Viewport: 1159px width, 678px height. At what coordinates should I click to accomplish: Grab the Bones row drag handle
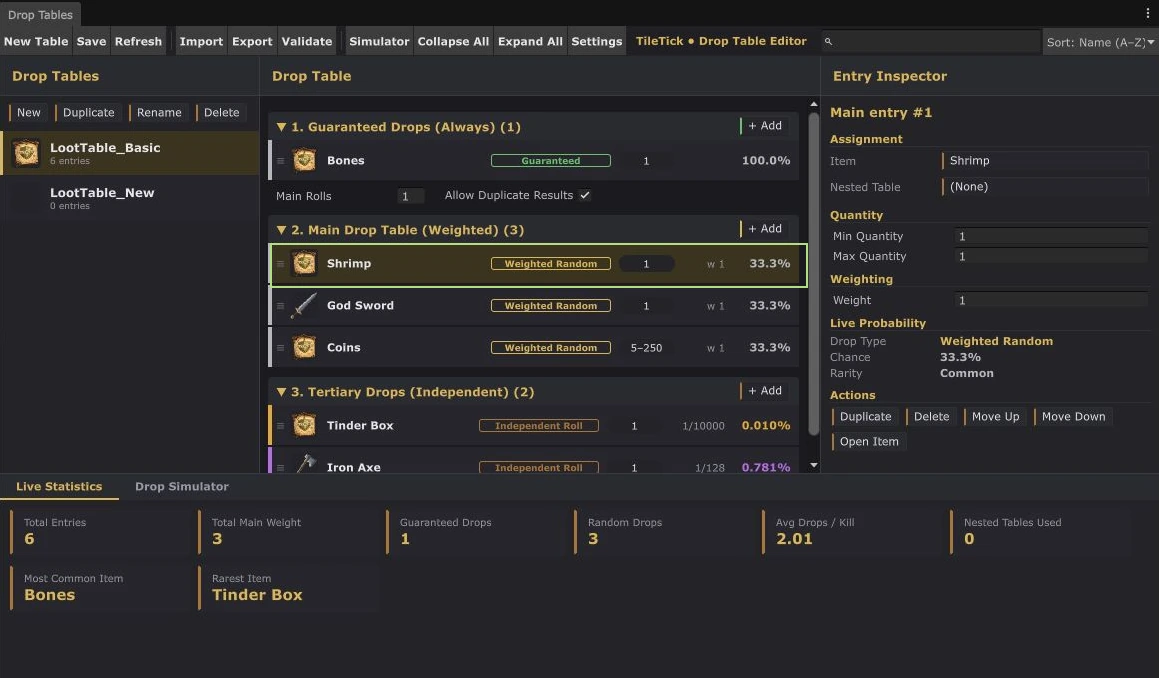point(280,160)
